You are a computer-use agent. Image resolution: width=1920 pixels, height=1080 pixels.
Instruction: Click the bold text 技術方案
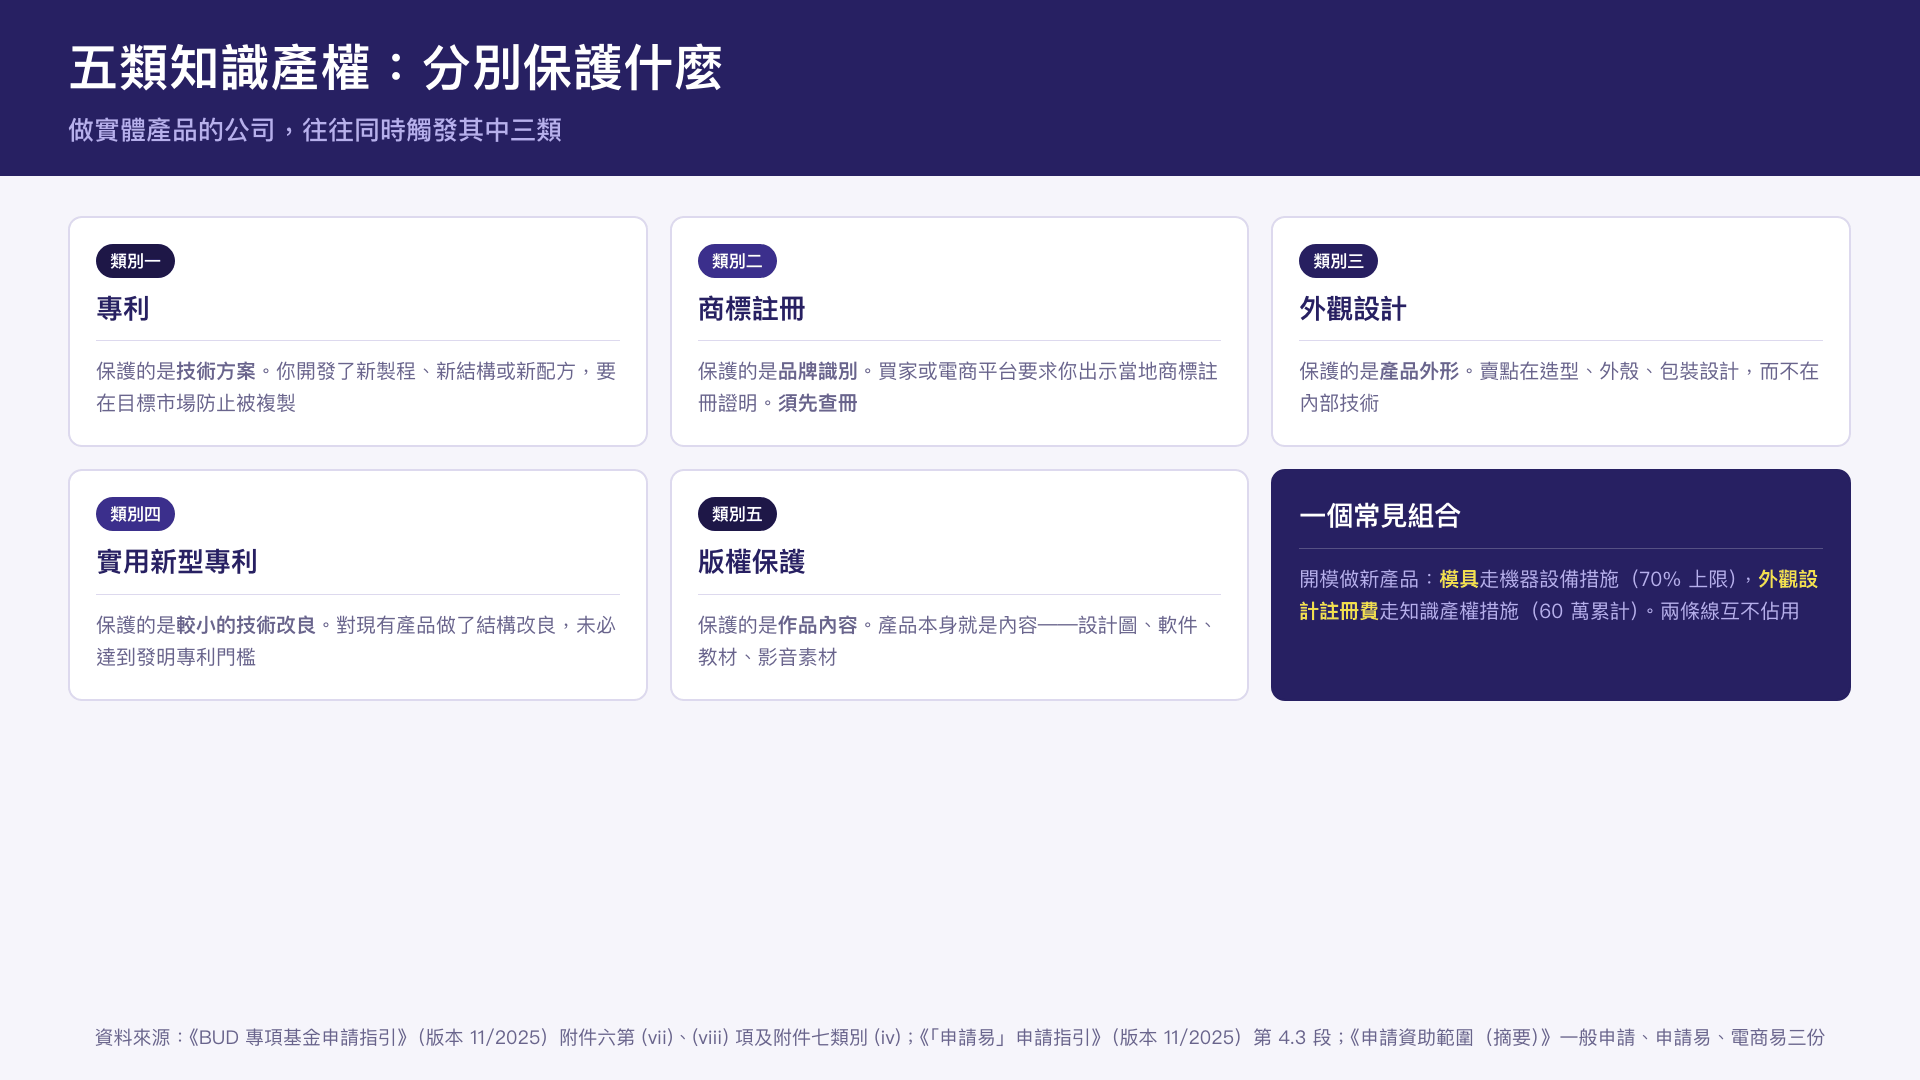point(216,371)
